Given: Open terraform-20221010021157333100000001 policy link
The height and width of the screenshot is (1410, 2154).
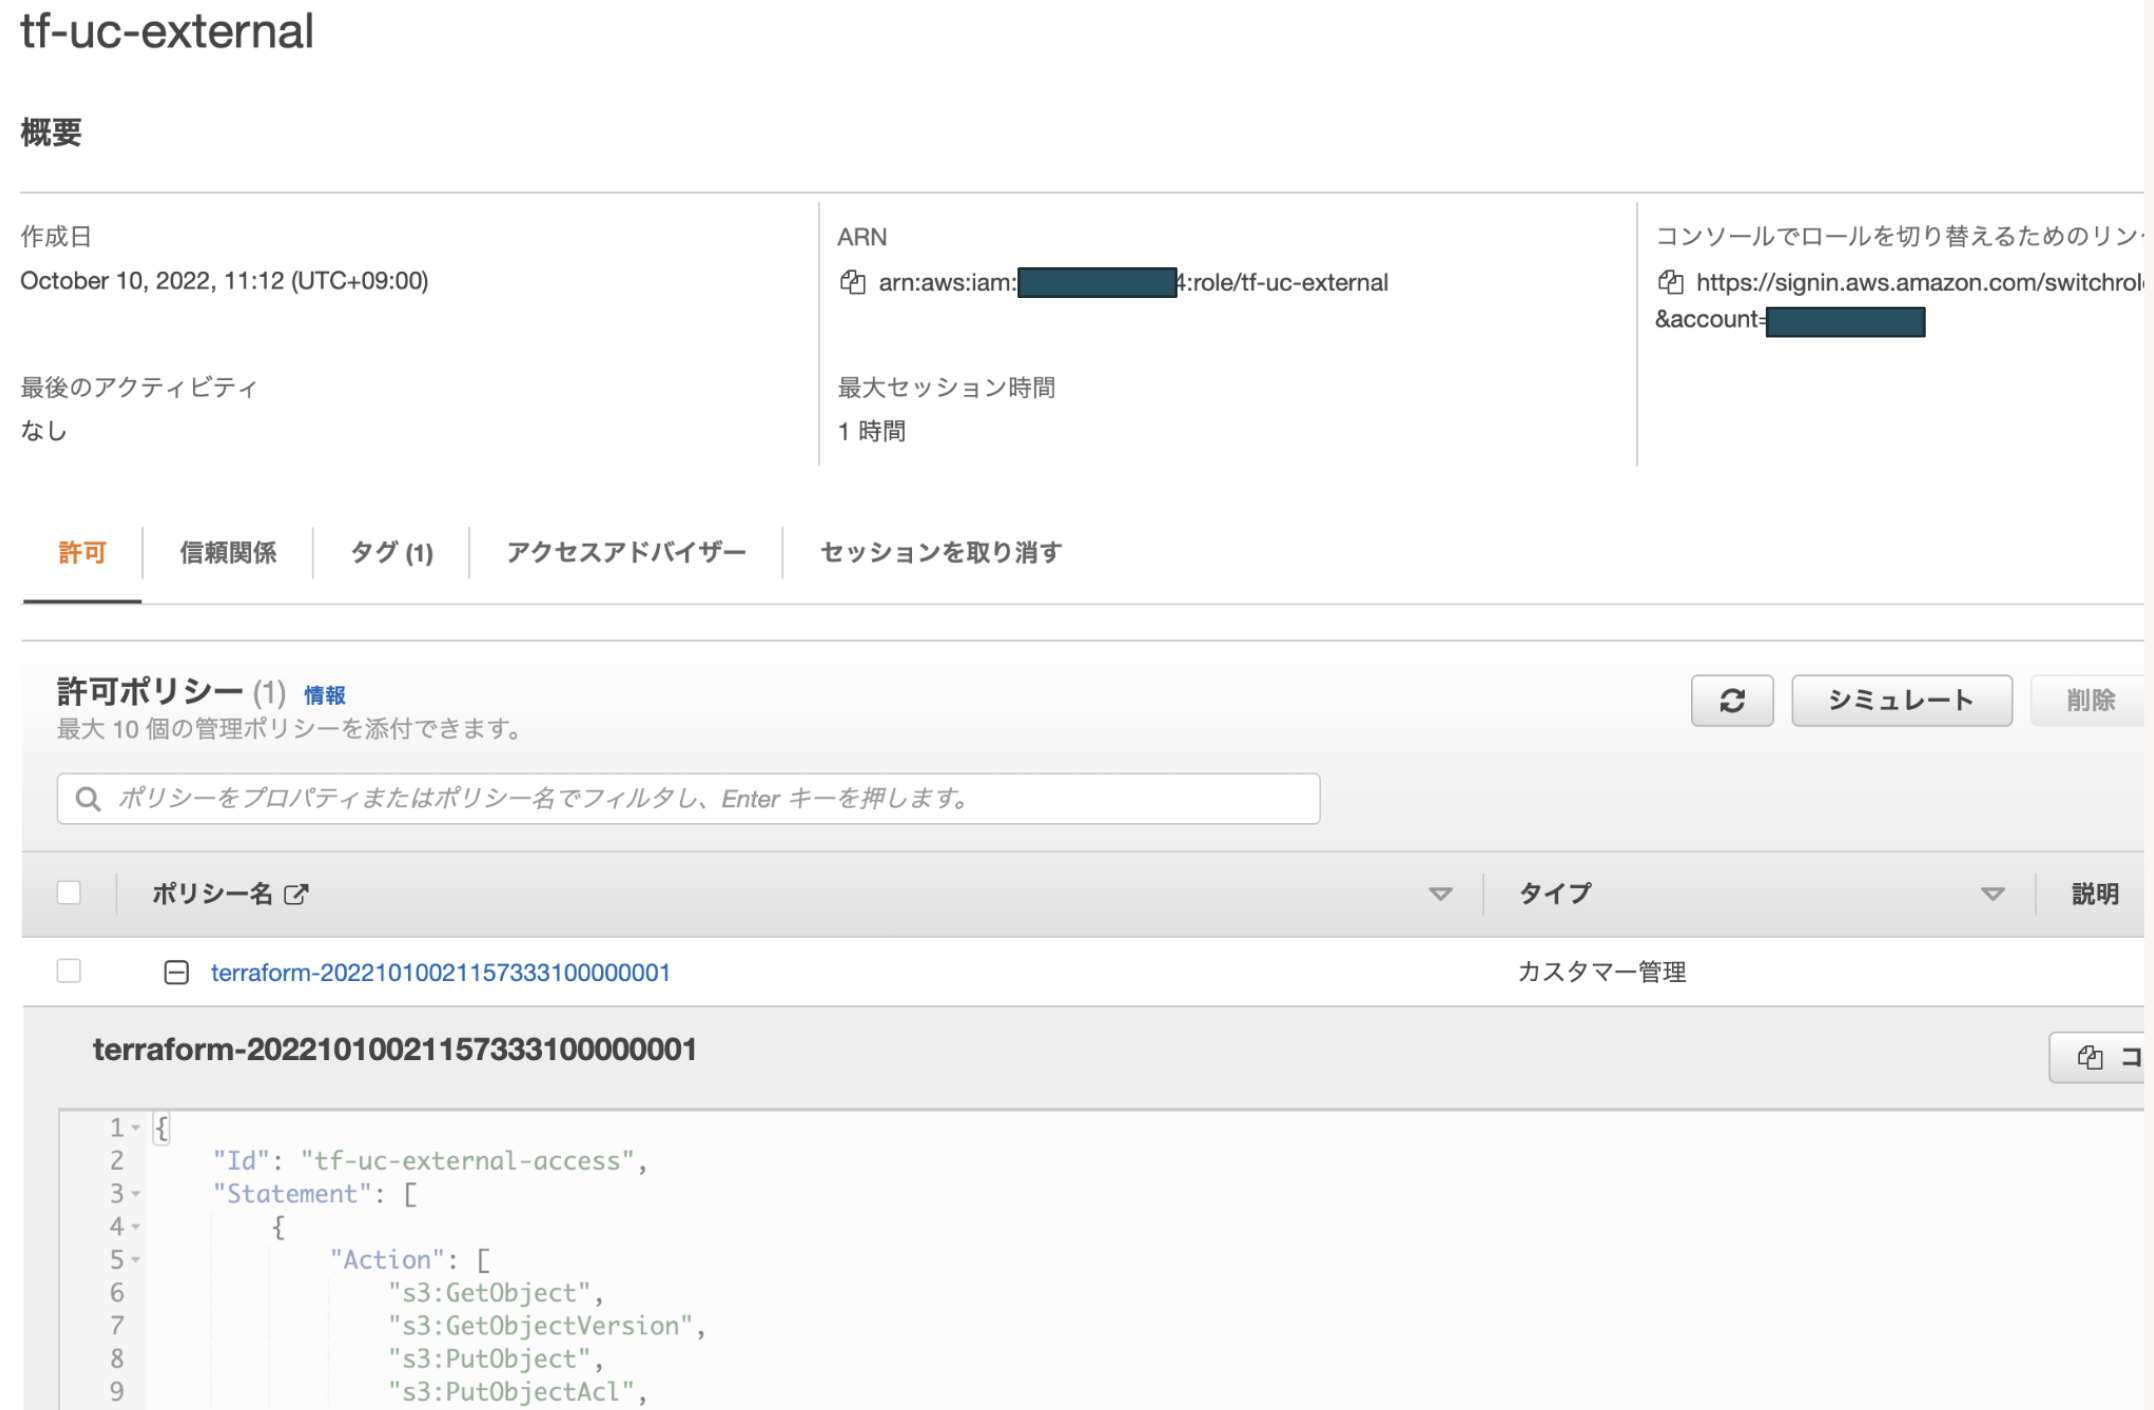Looking at the screenshot, I should 440,972.
